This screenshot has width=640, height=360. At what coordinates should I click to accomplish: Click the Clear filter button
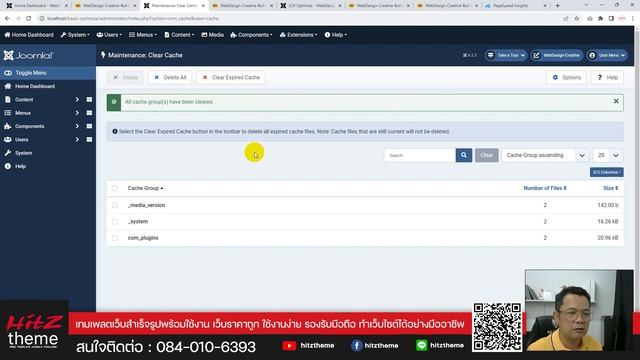tap(487, 155)
